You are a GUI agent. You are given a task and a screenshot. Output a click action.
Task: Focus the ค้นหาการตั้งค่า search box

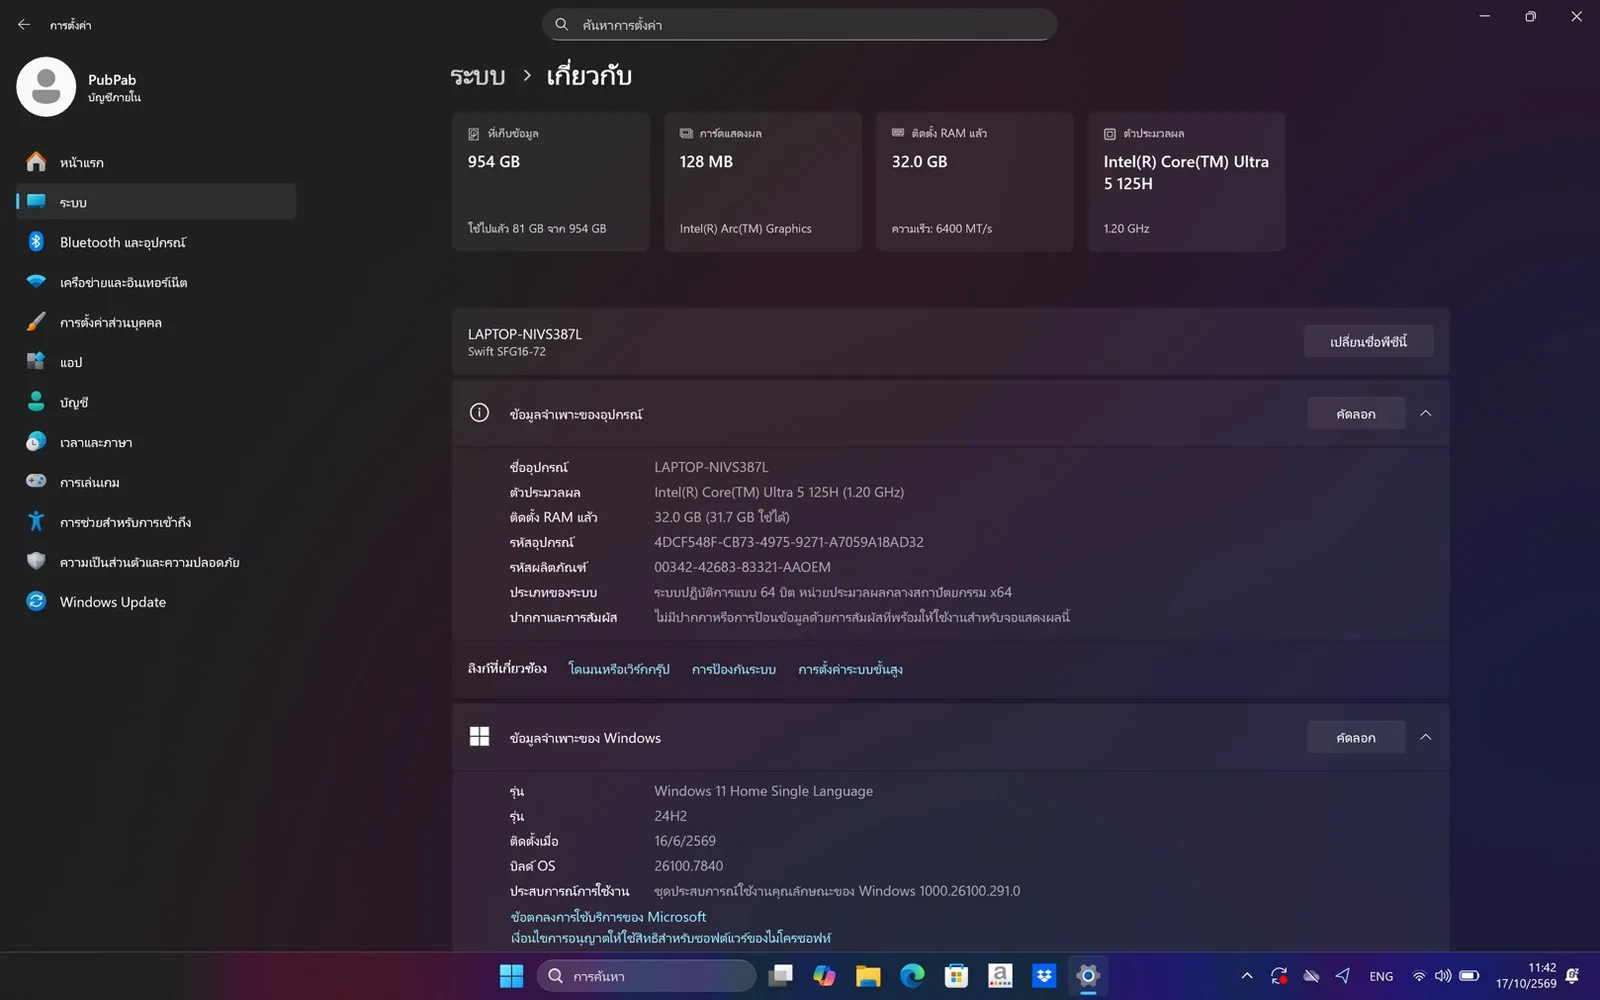pos(799,24)
